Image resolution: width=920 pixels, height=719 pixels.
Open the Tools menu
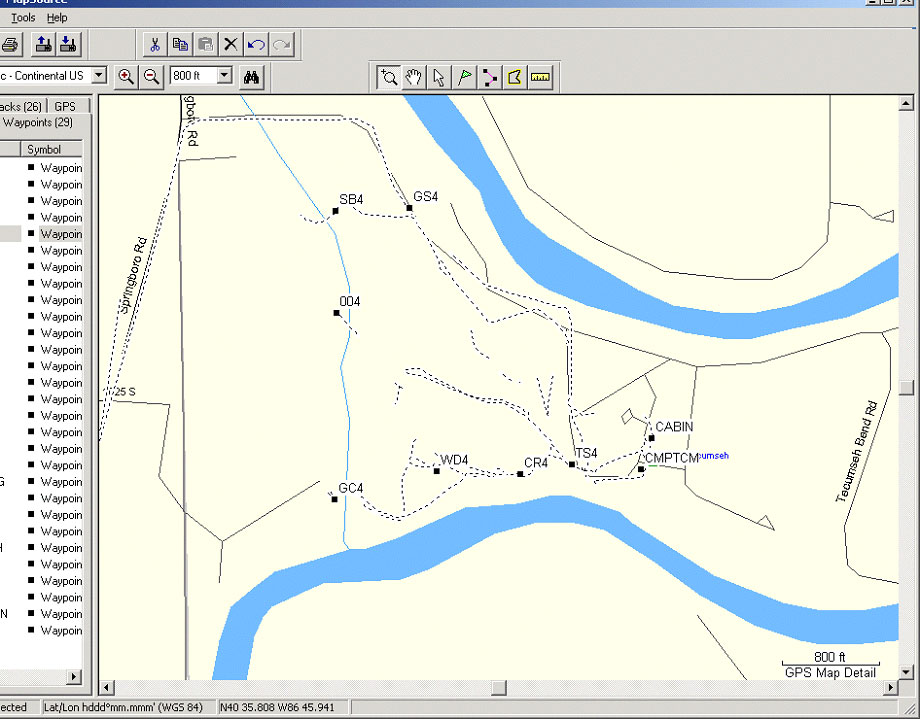coord(23,18)
